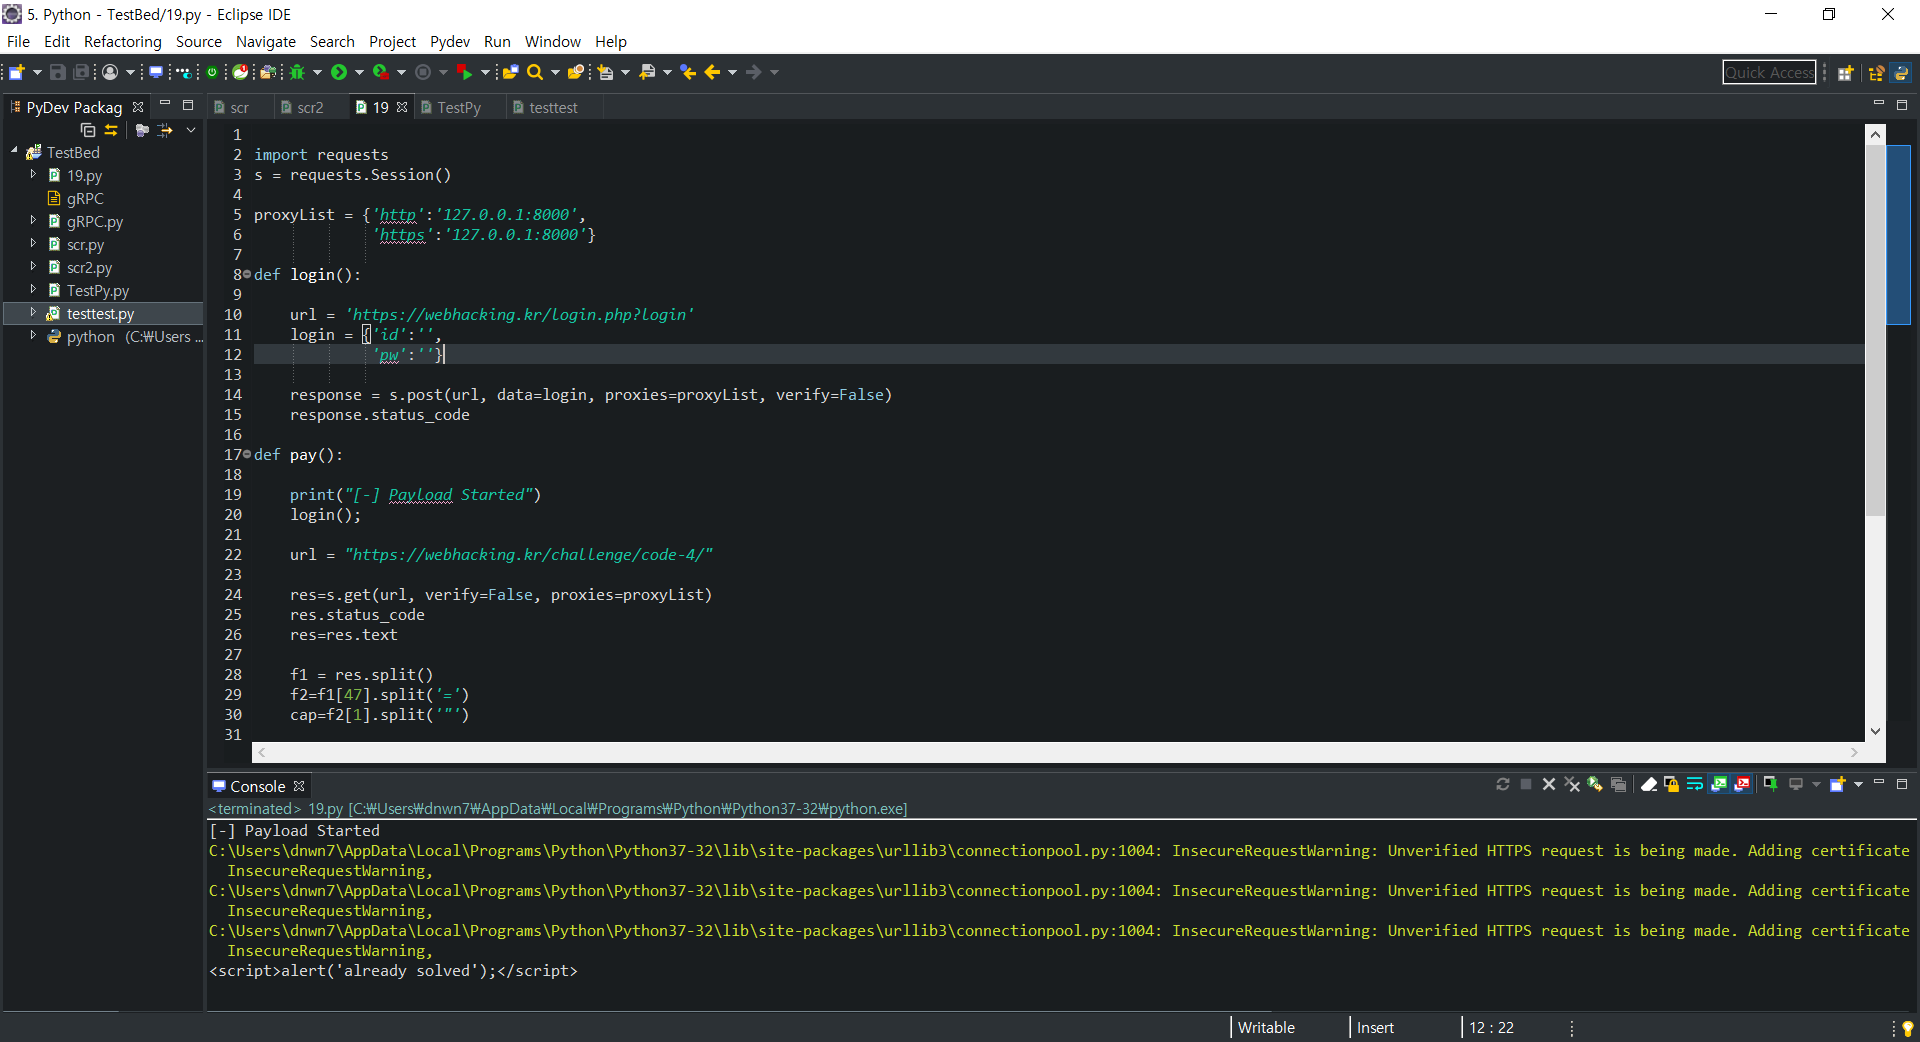This screenshot has width=1920, height=1042.
Task: Switch to the PyDev perspective icon
Action: tap(1902, 73)
